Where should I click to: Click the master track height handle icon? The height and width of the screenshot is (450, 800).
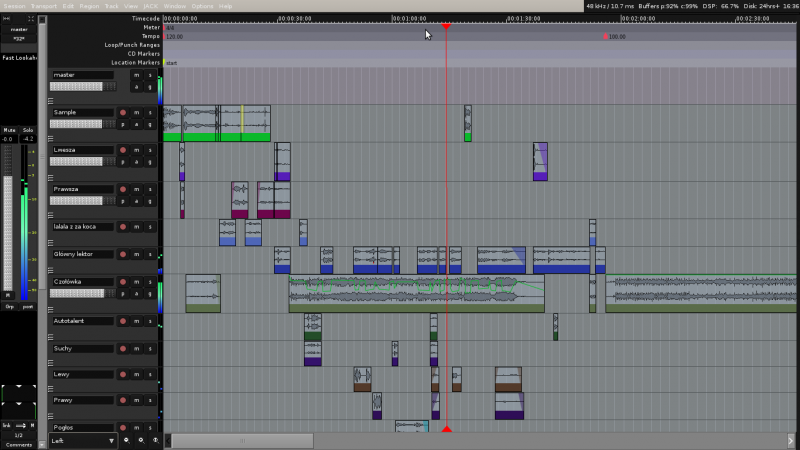tap(51, 101)
